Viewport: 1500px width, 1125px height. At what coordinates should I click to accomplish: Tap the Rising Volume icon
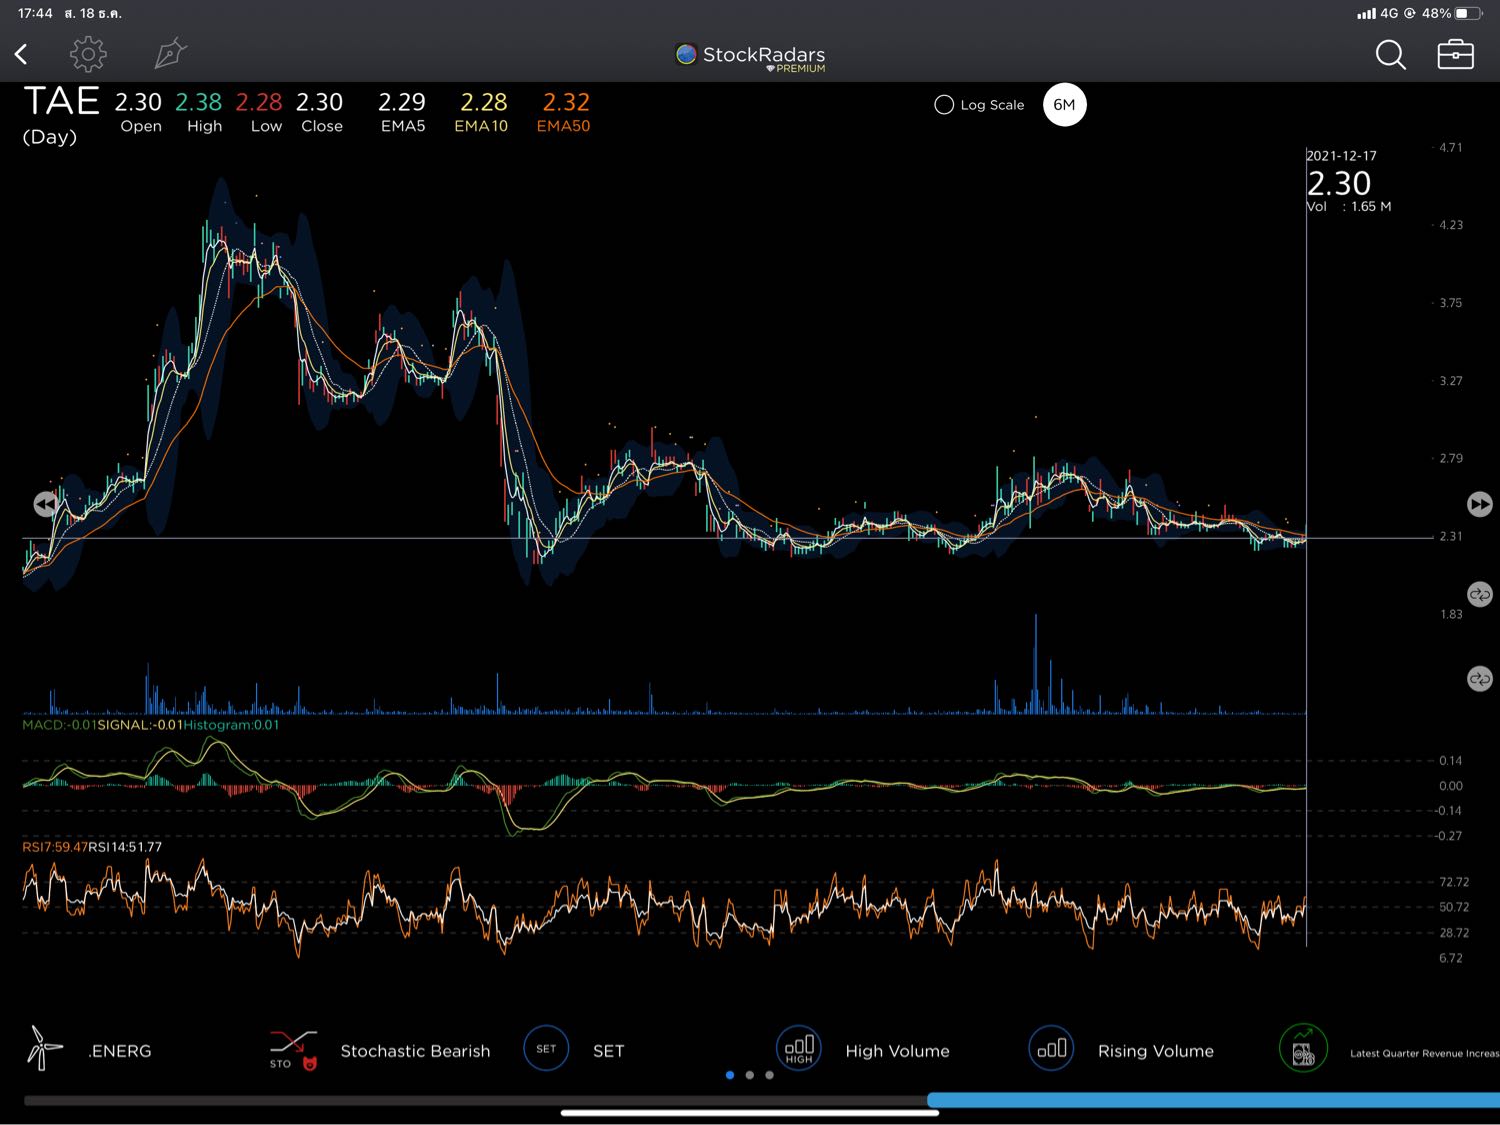click(x=1051, y=1048)
